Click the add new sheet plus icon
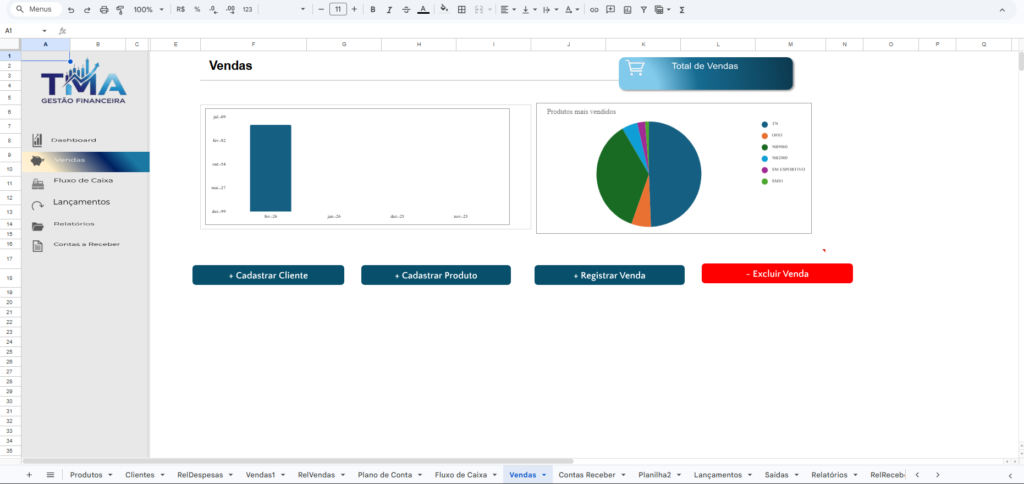 tap(29, 475)
